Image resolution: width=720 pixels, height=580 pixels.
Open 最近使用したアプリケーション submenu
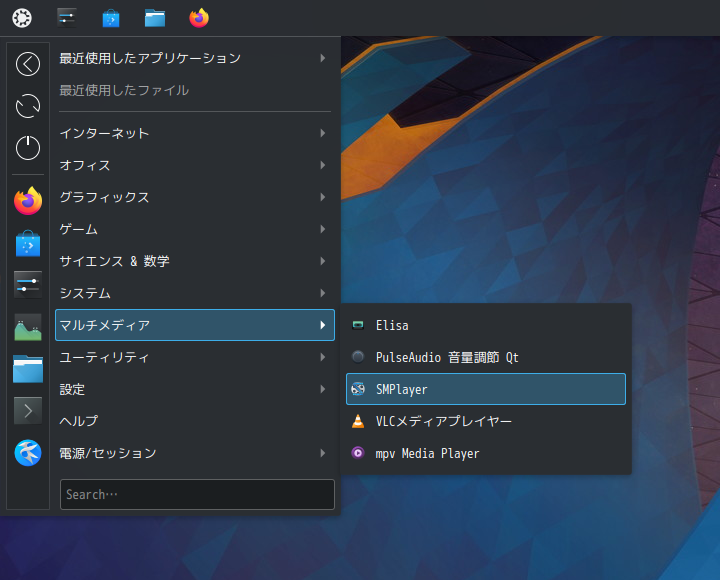pyautogui.click(x=195, y=58)
